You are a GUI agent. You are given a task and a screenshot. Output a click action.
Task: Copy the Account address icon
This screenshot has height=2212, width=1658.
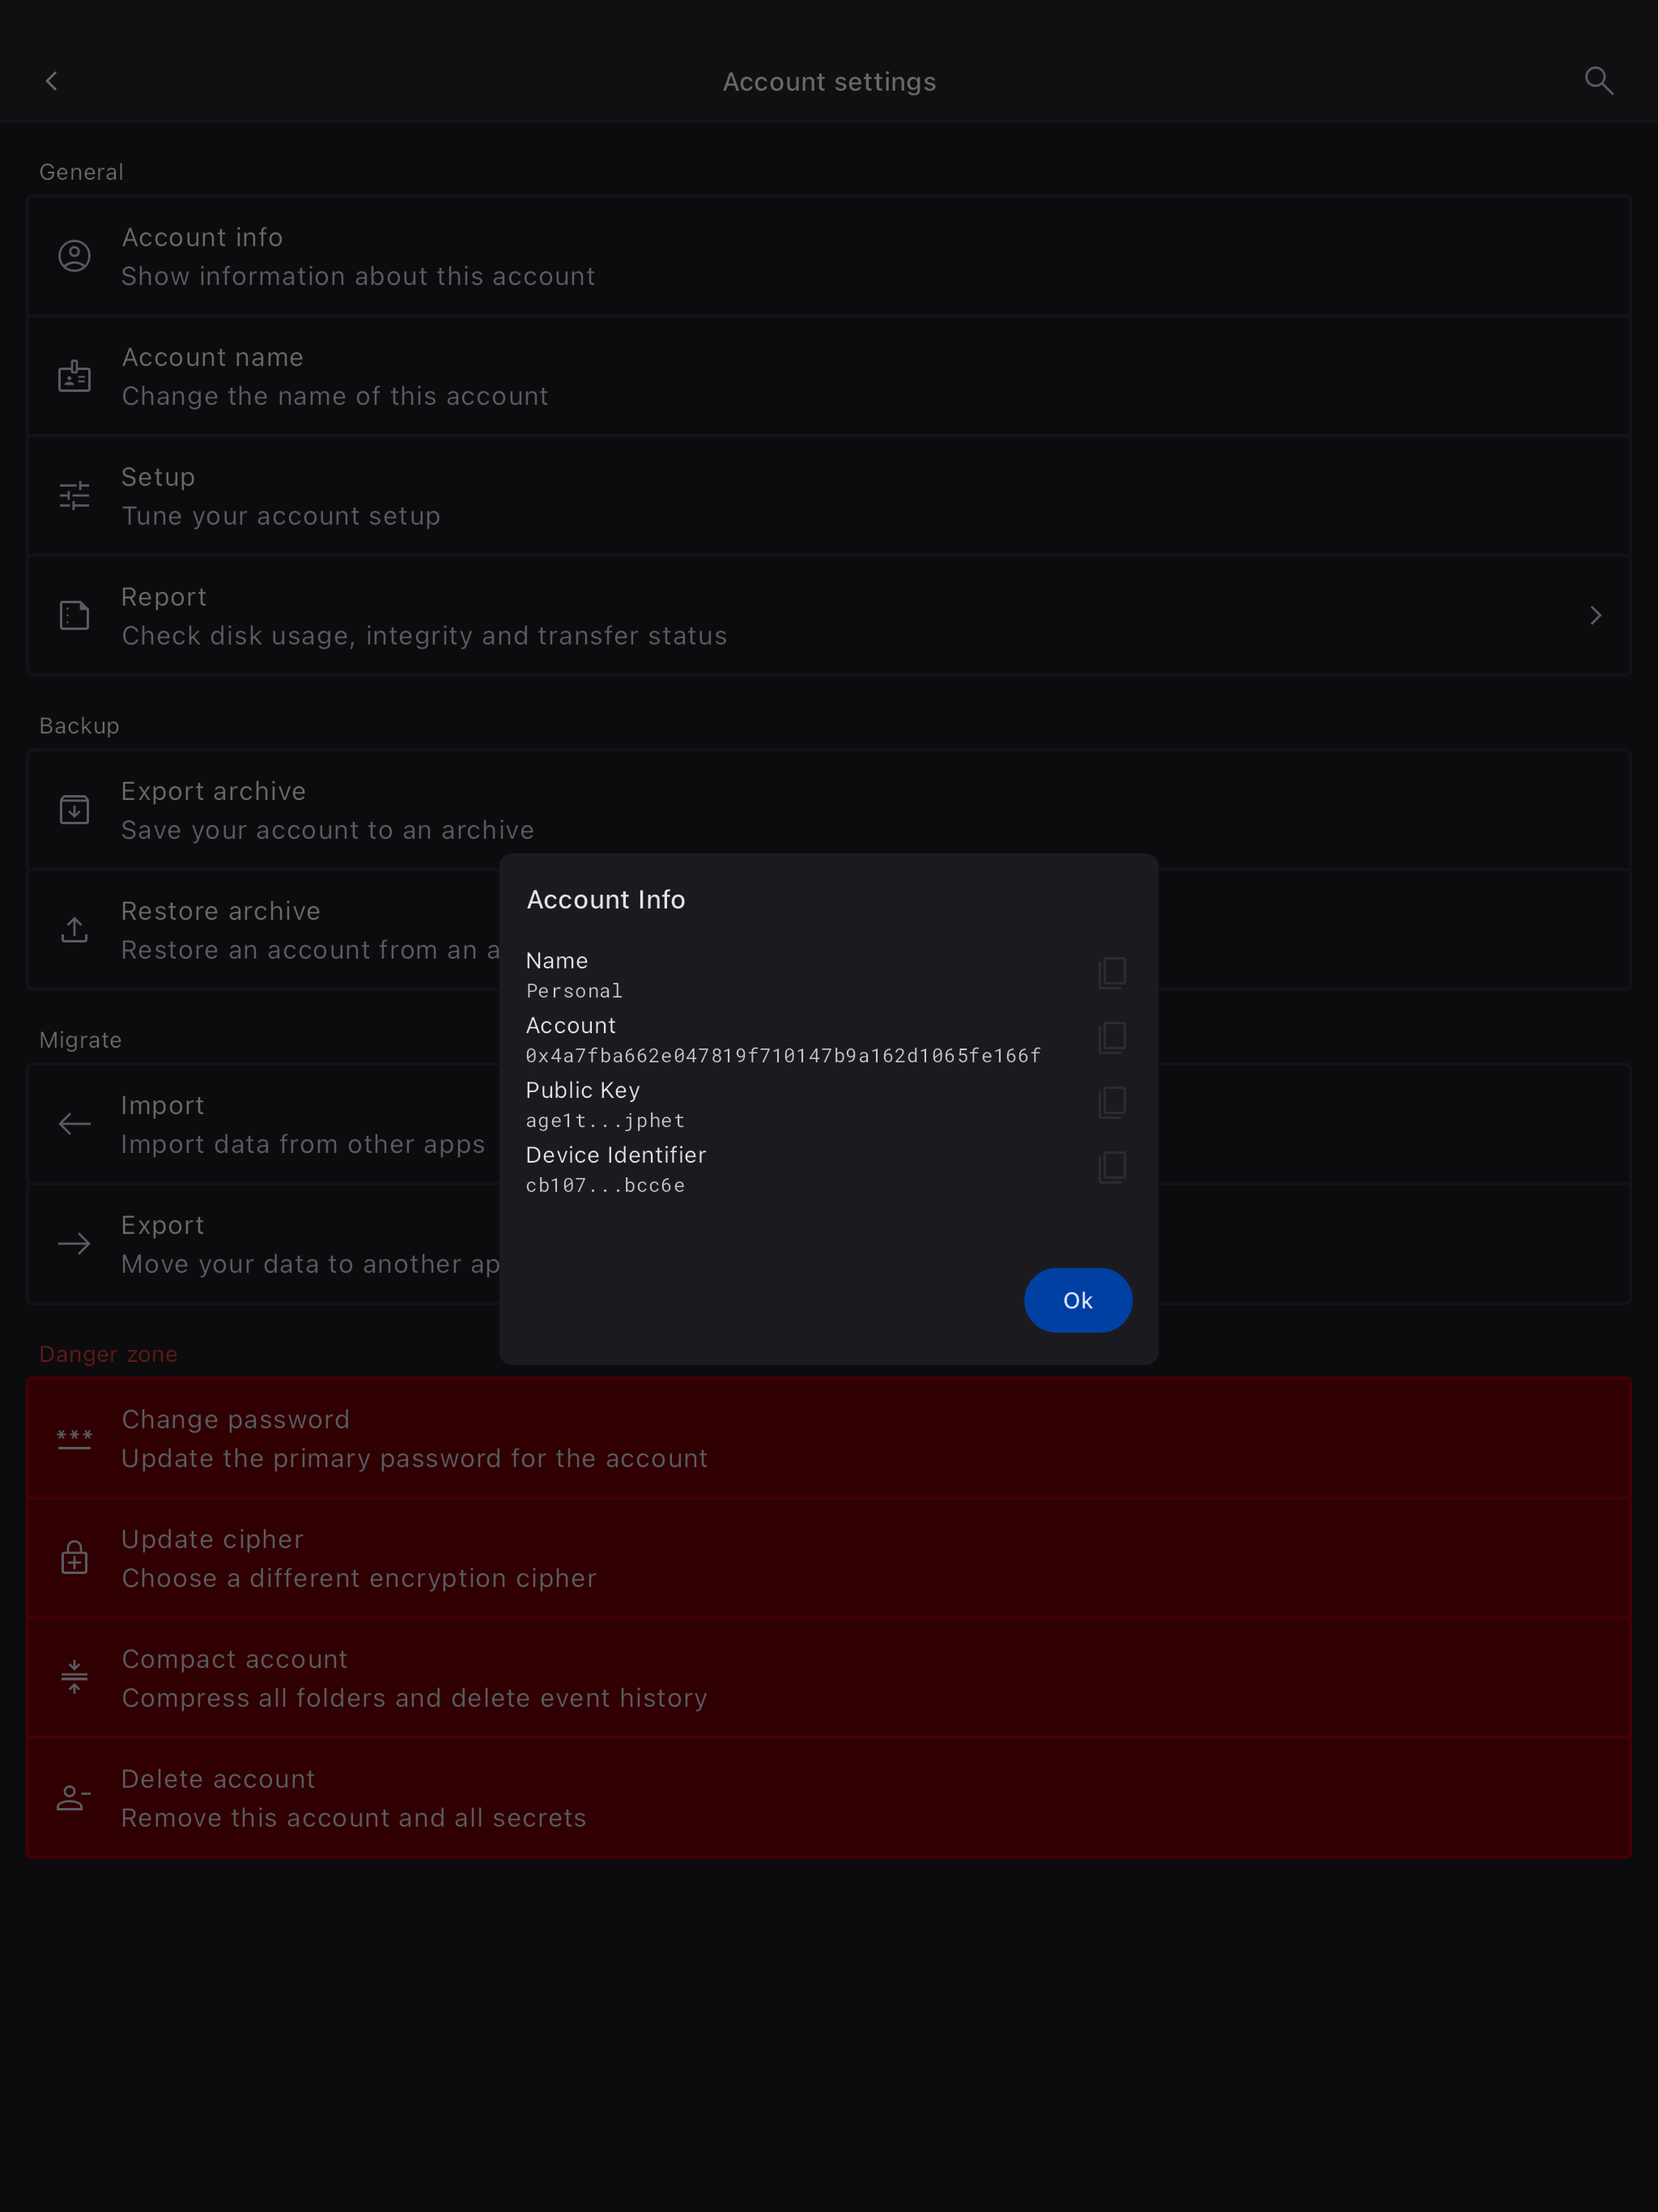click(1112, 1037)
